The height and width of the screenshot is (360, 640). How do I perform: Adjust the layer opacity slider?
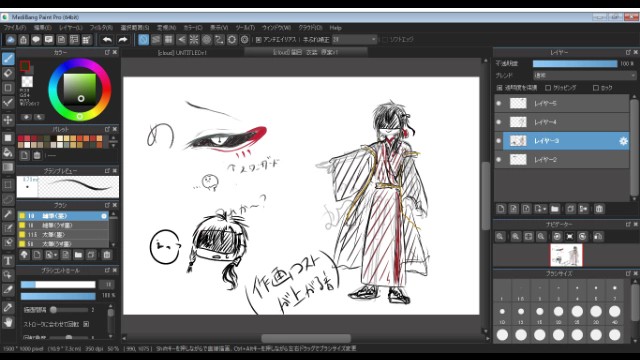point(575,64)
